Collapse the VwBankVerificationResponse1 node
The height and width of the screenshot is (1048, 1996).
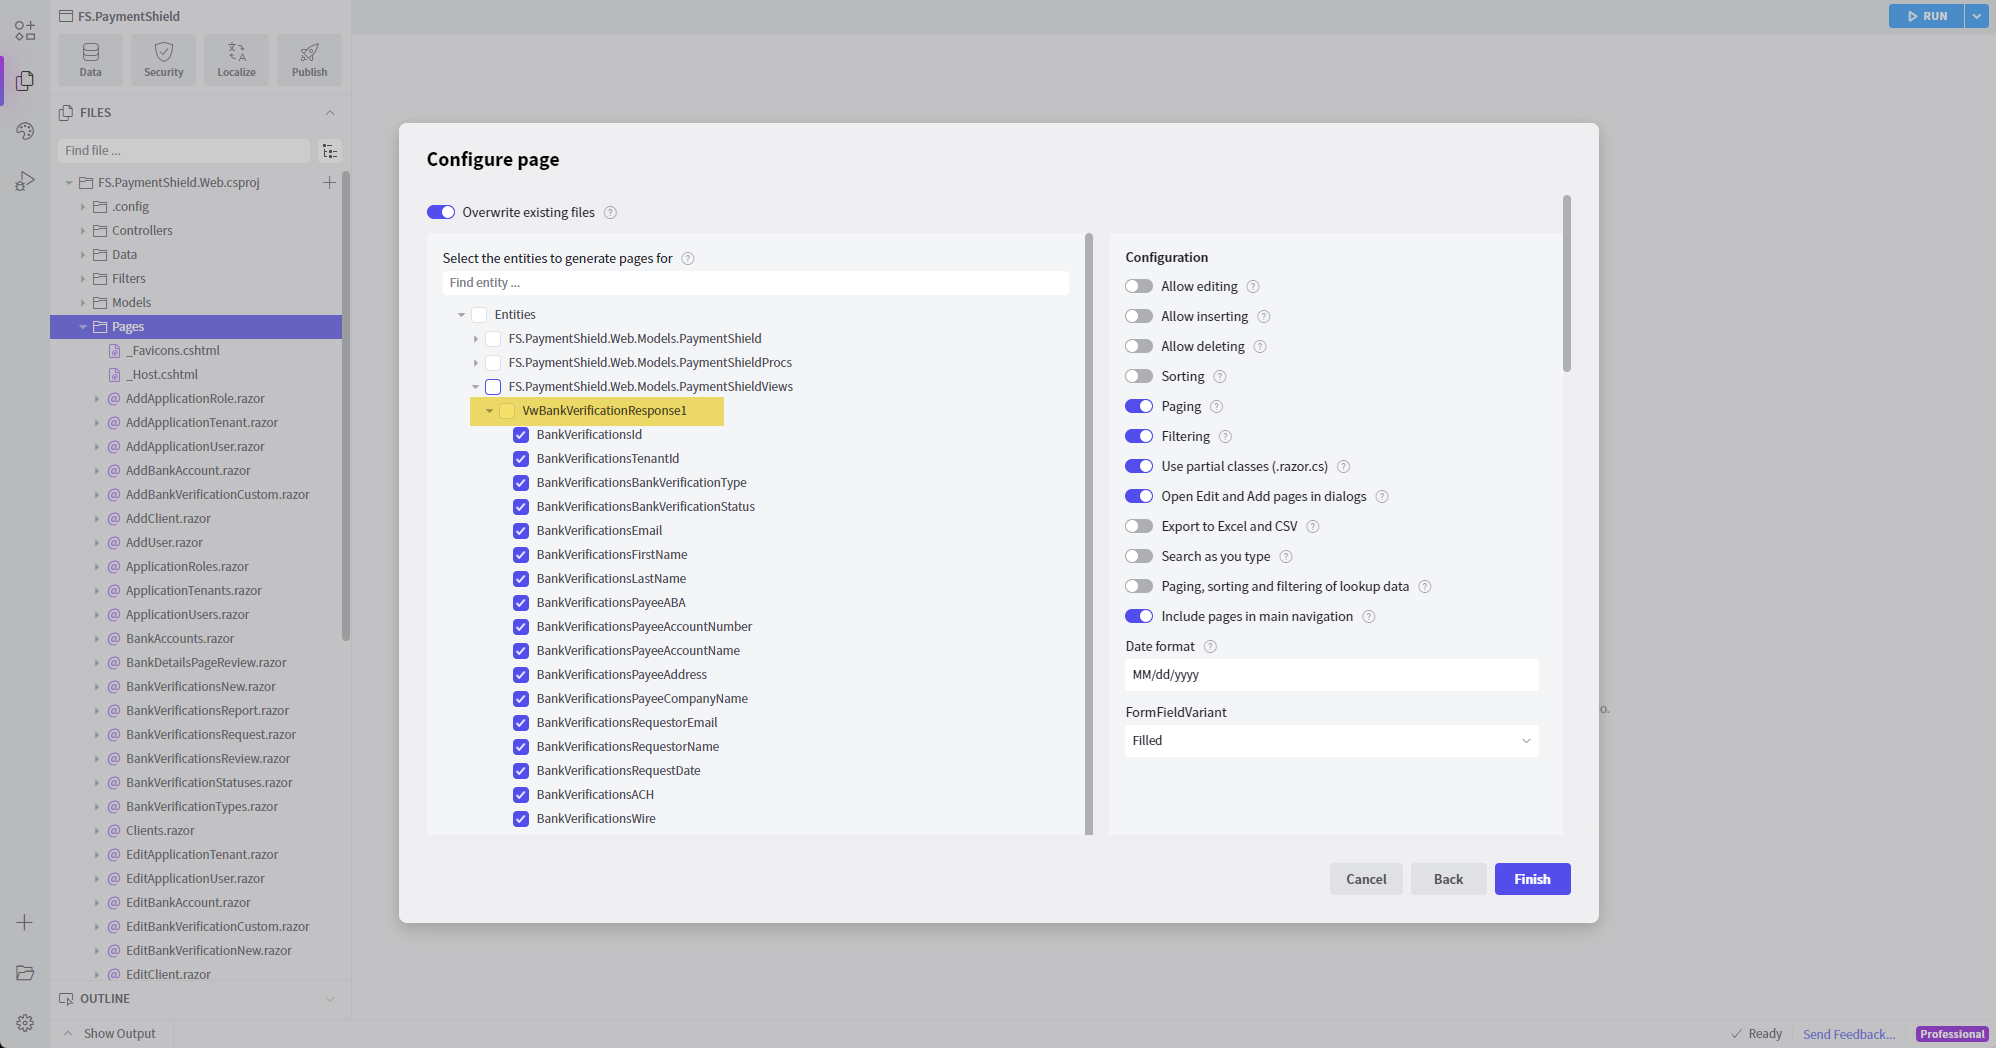click(x=489, y=411)
